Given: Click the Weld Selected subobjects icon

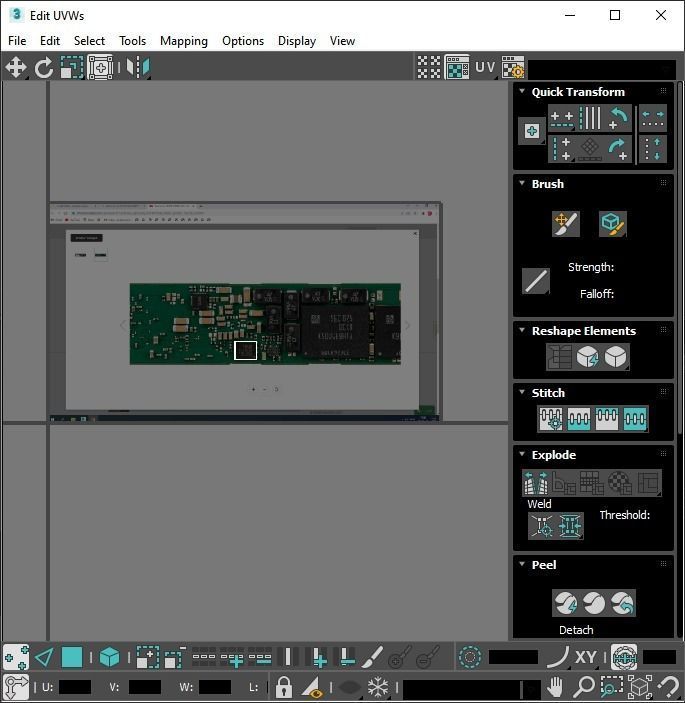Looking at the screenshot, I should [x=570, y=525].
